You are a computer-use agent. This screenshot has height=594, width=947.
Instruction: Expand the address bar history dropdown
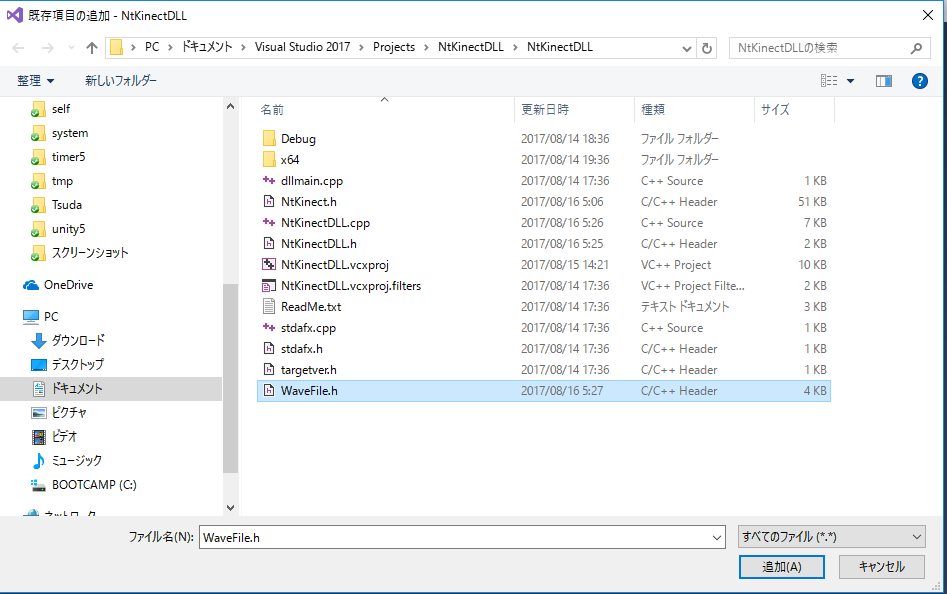click(687, 48)
